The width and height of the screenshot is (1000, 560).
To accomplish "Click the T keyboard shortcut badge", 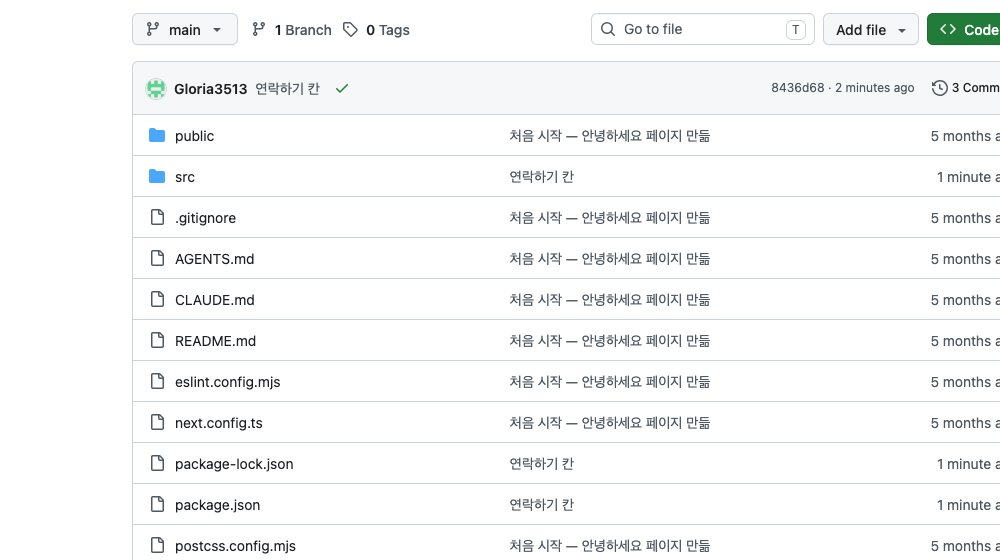I will tap(795, 29).
